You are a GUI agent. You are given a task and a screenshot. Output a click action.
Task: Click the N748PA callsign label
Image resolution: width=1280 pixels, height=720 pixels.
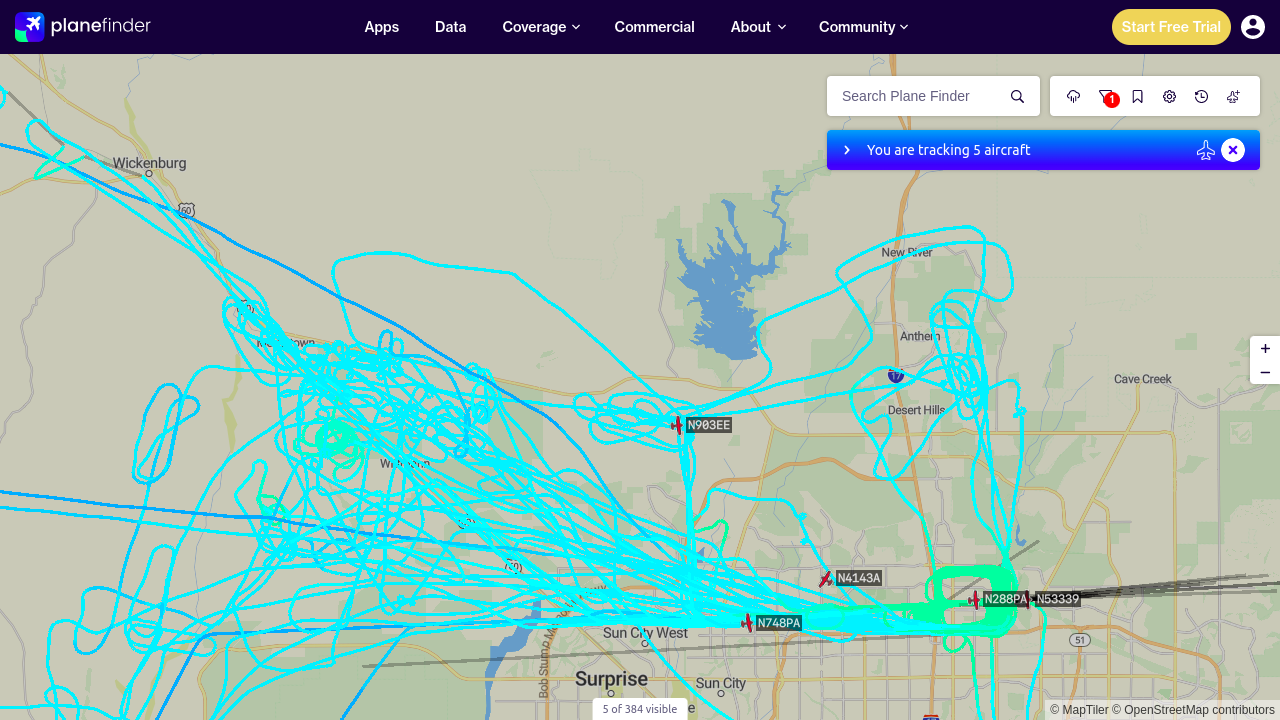(x=779, y=623)
